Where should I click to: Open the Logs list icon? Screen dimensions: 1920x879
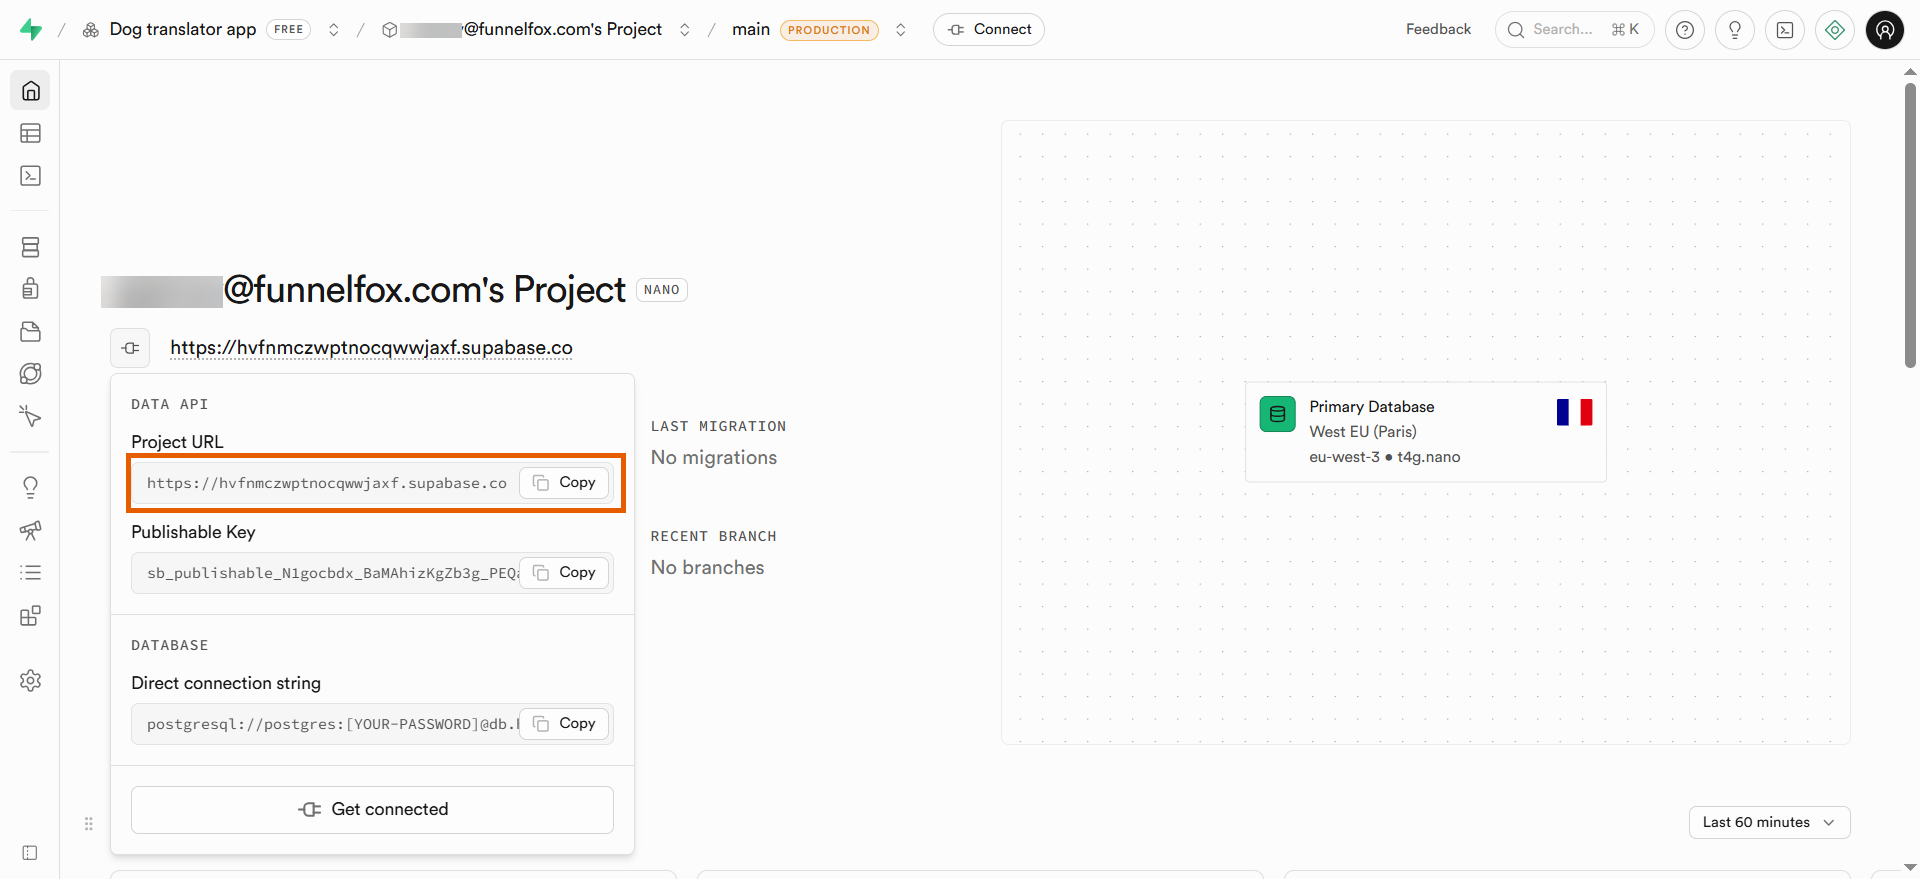[x=31, y=573]
